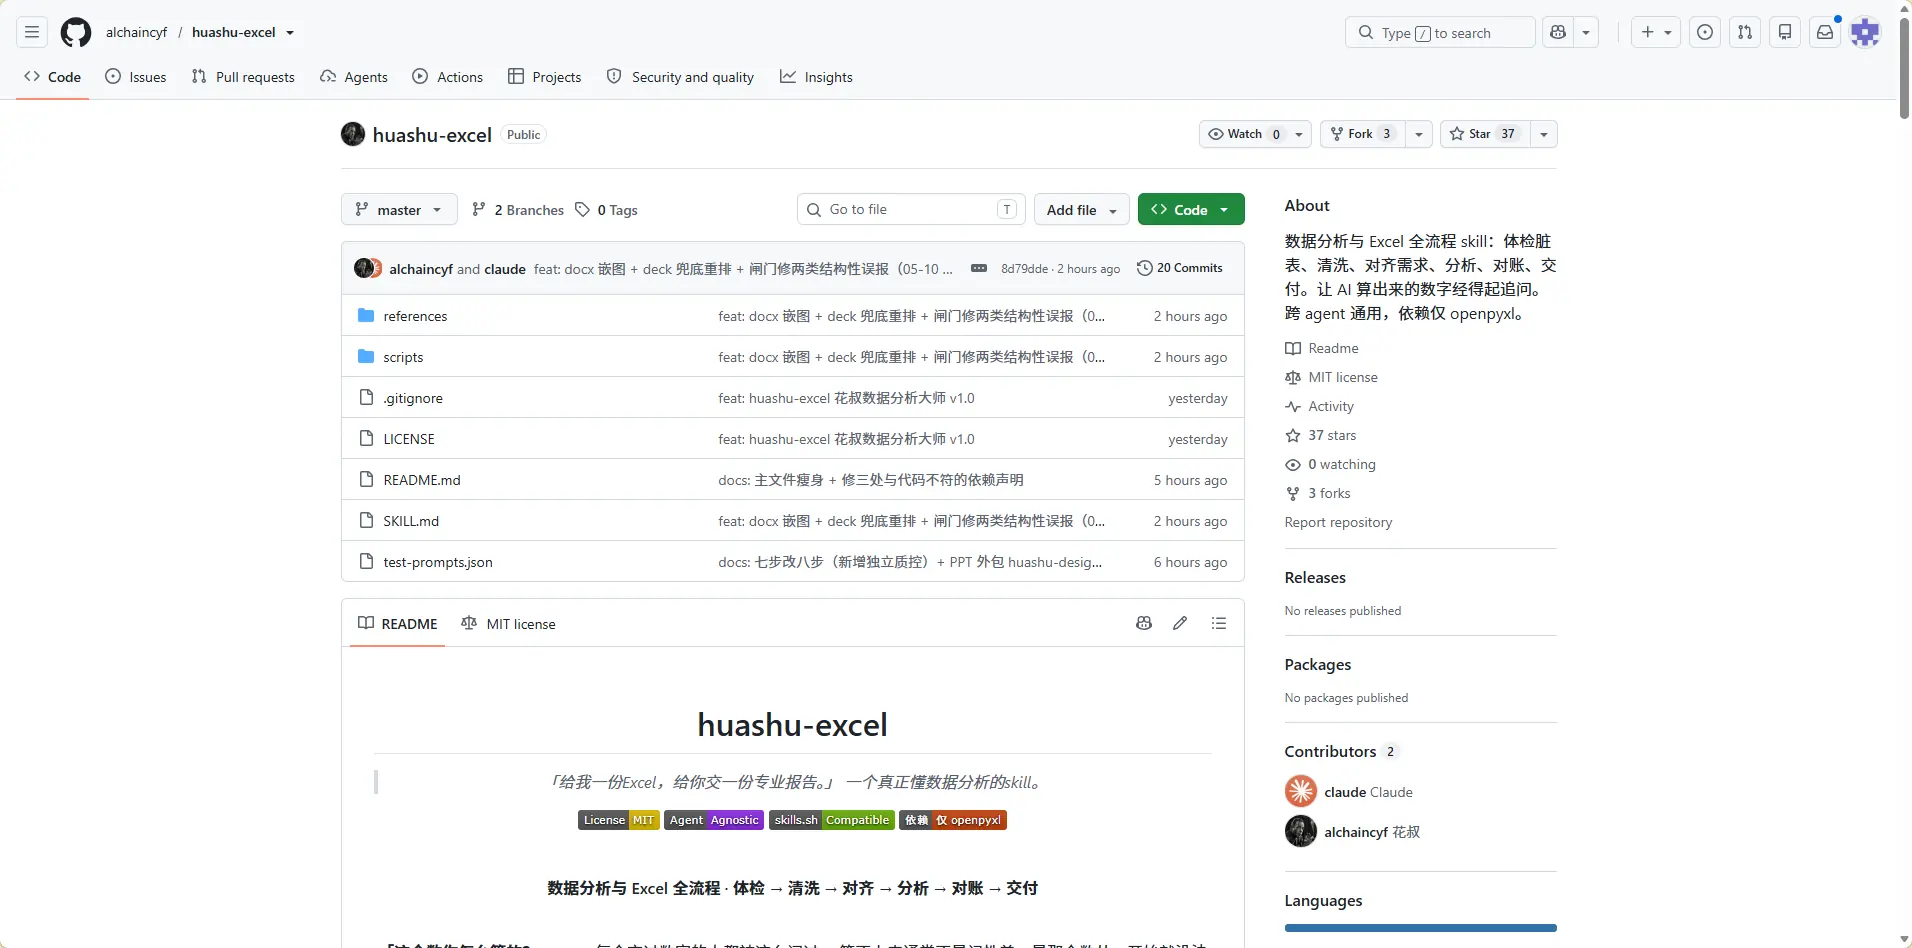1912x948 pixels.
Task: Open the Actions tab
Action: pos(448,77)
